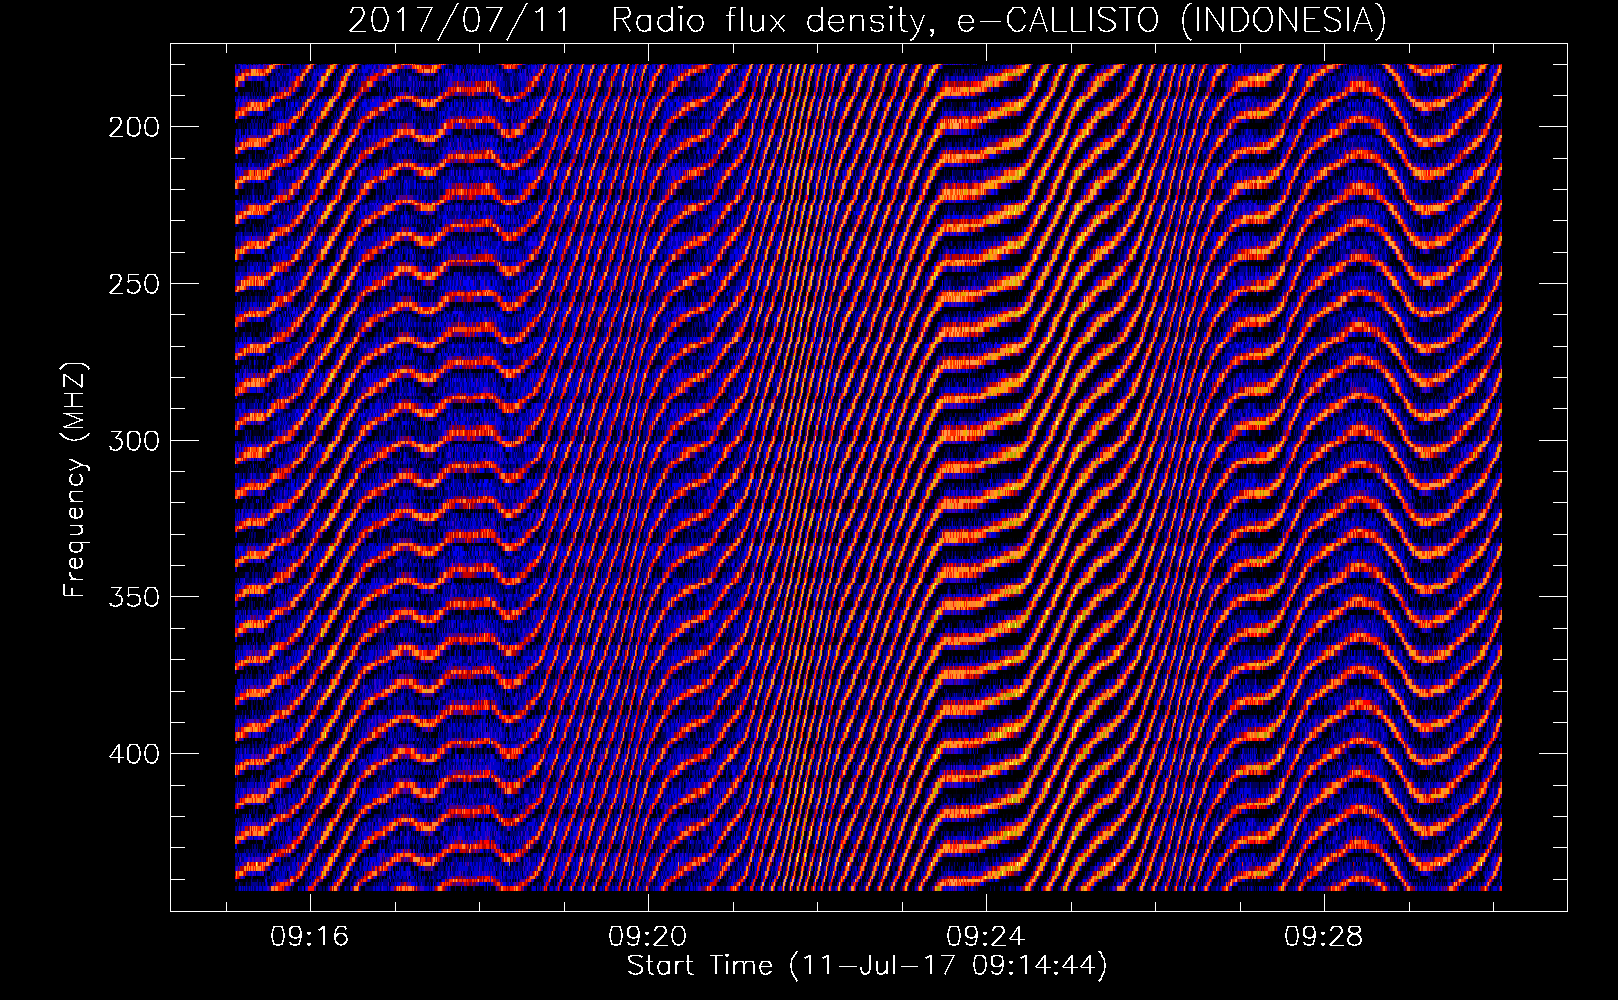Click the 300 frequency tick label
Image resolution: width=1618 pixels, height=1000 pixels.
(134, 441)
